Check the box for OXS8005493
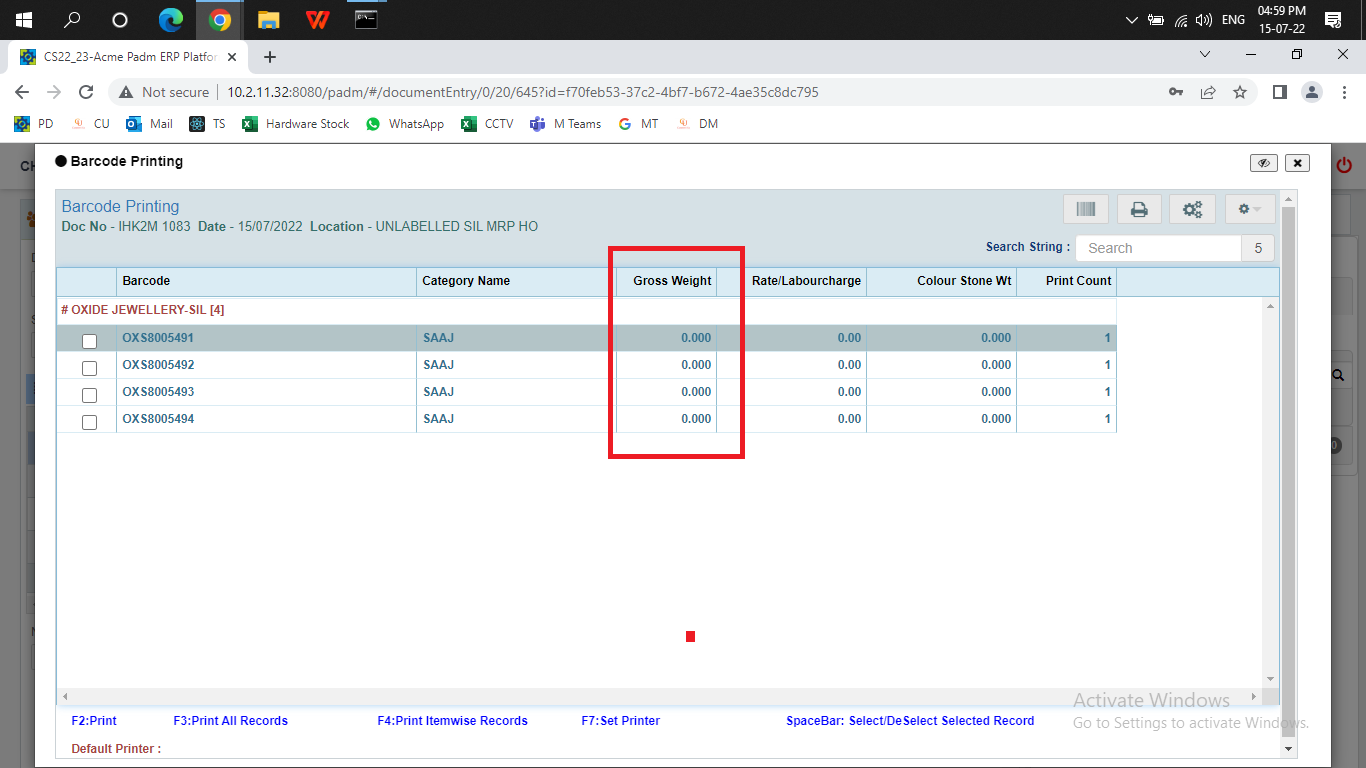 [x=89, y=396]
